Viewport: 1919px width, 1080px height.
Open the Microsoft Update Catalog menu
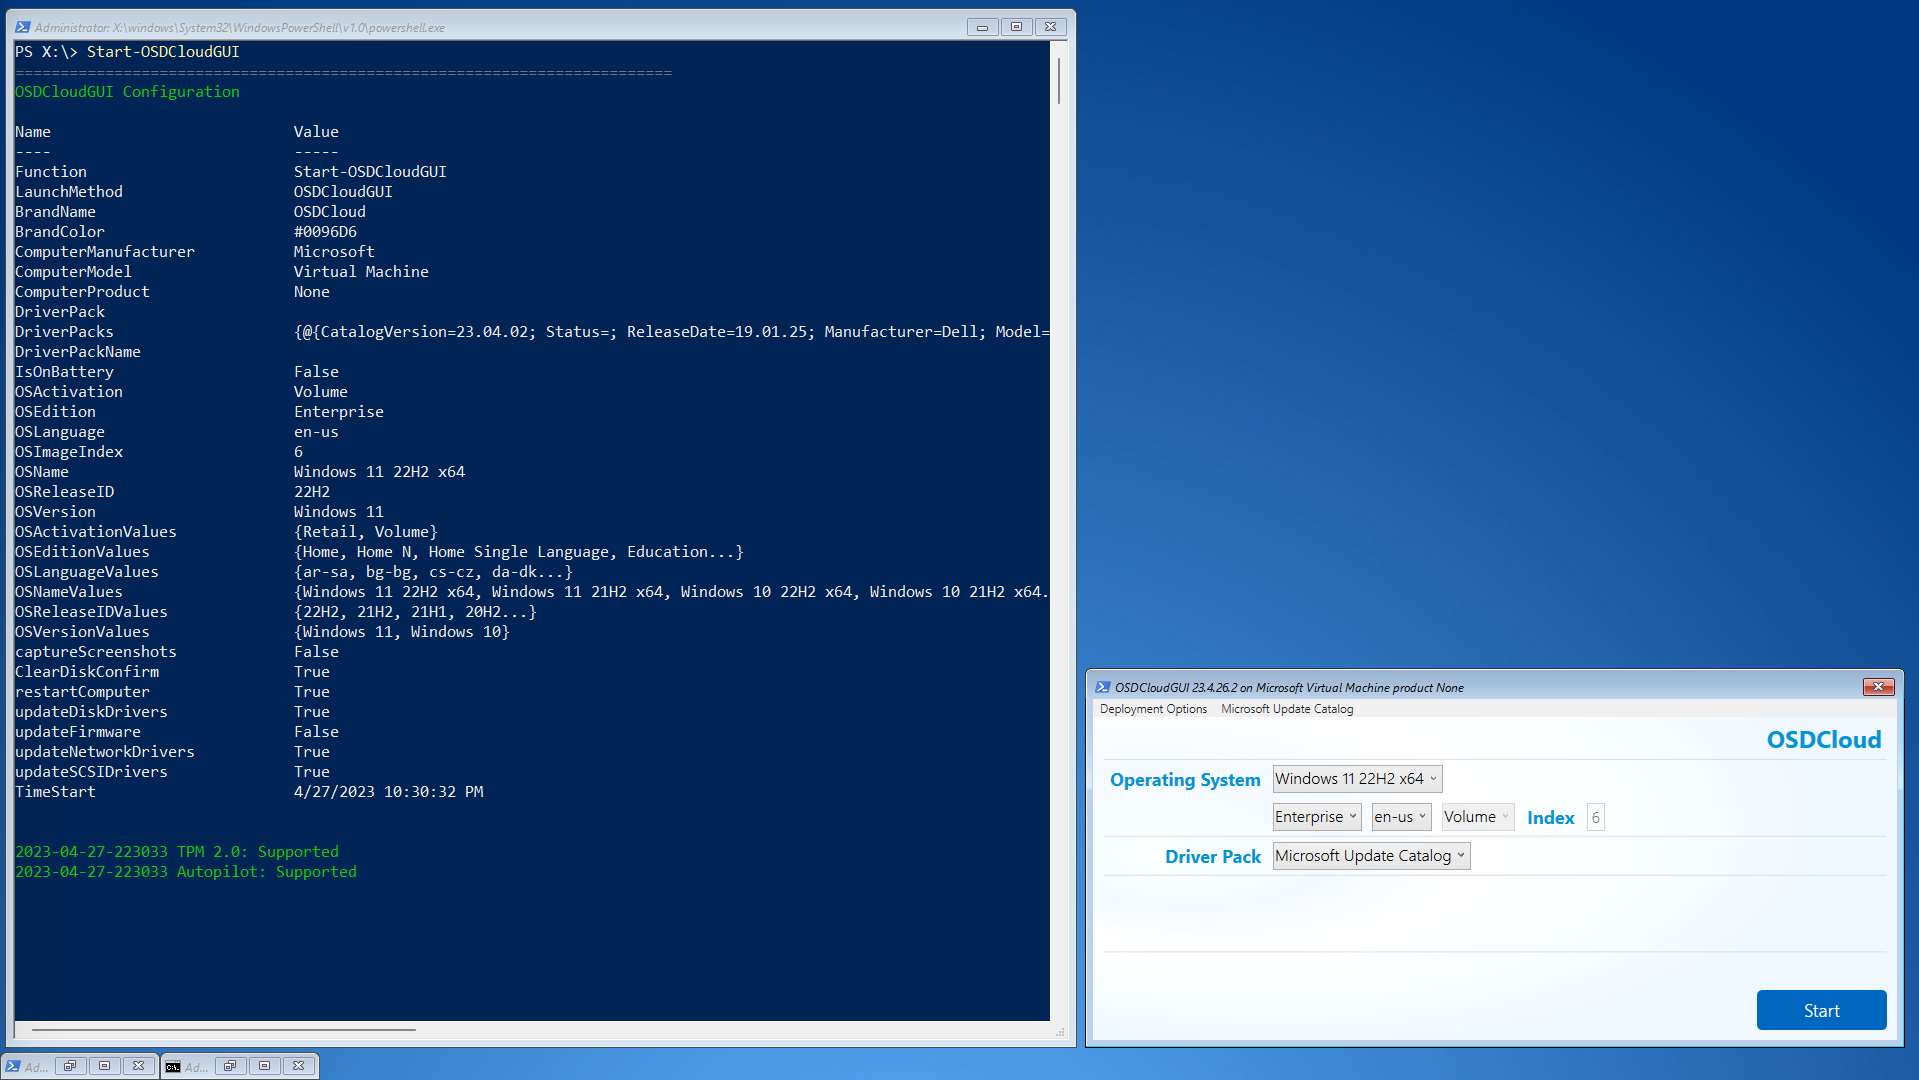tap(1287, 709)
